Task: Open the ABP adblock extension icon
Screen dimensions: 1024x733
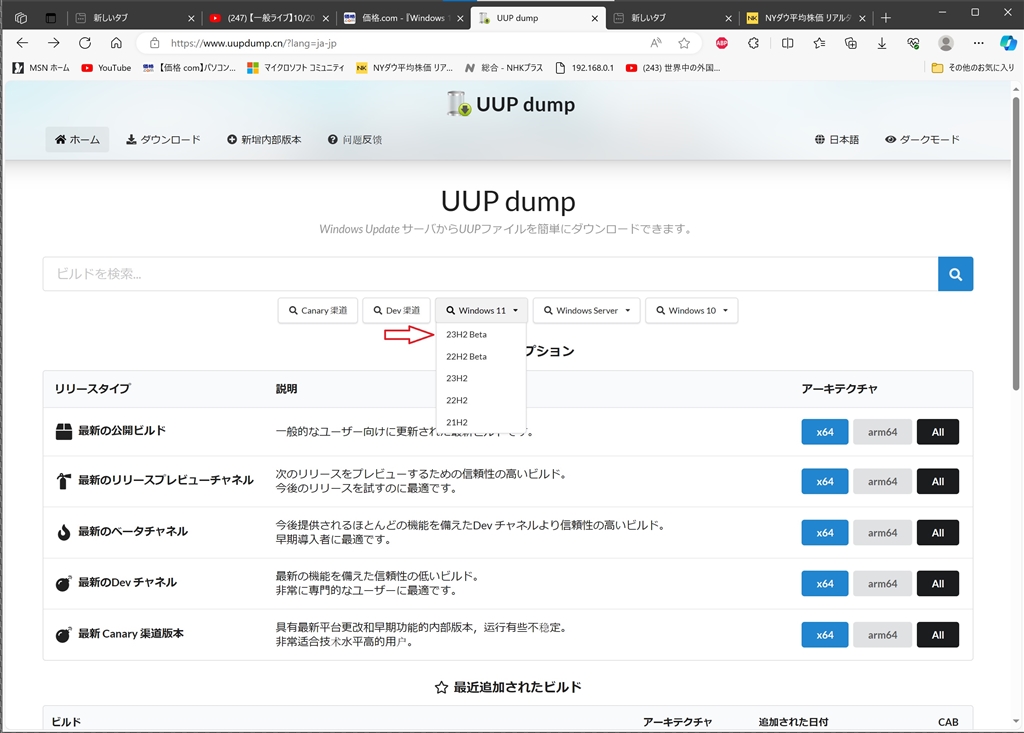Action: [x=722, y=43]
